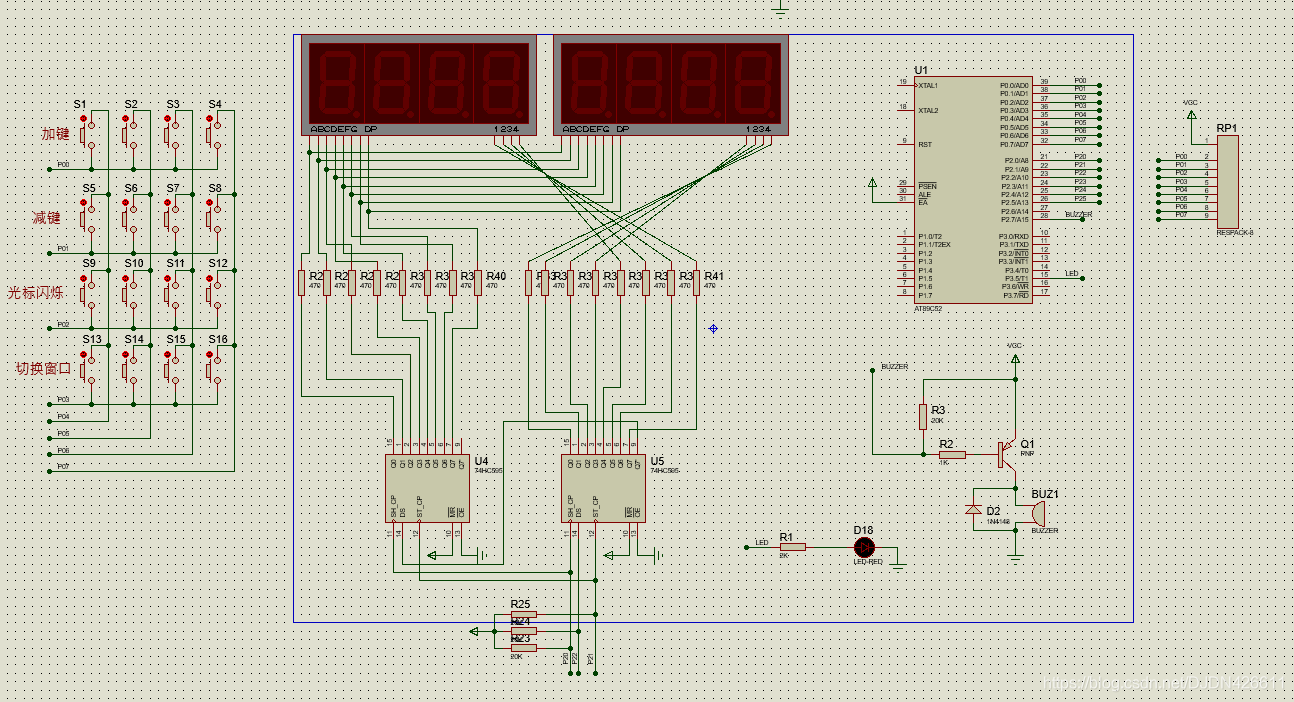
Task: Select the 1N4148 diode D2
Action: (973, 509)
